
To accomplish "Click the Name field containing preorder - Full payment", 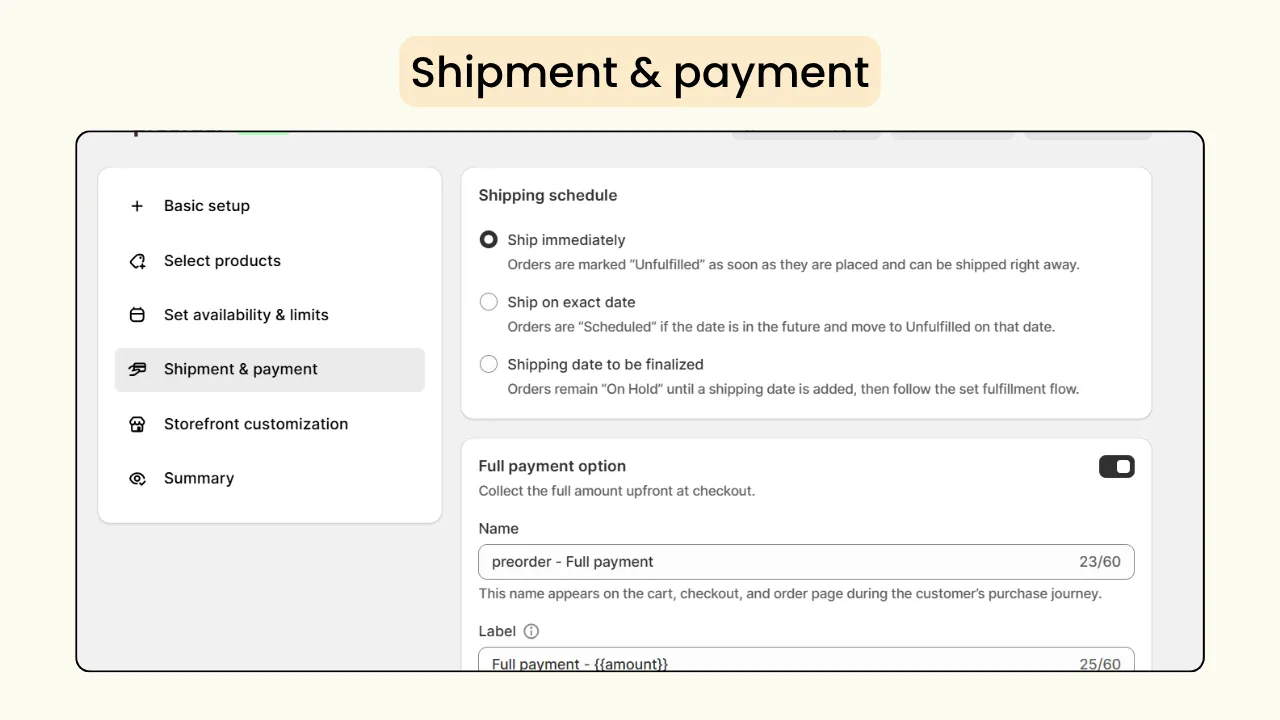I will point(806,562).
